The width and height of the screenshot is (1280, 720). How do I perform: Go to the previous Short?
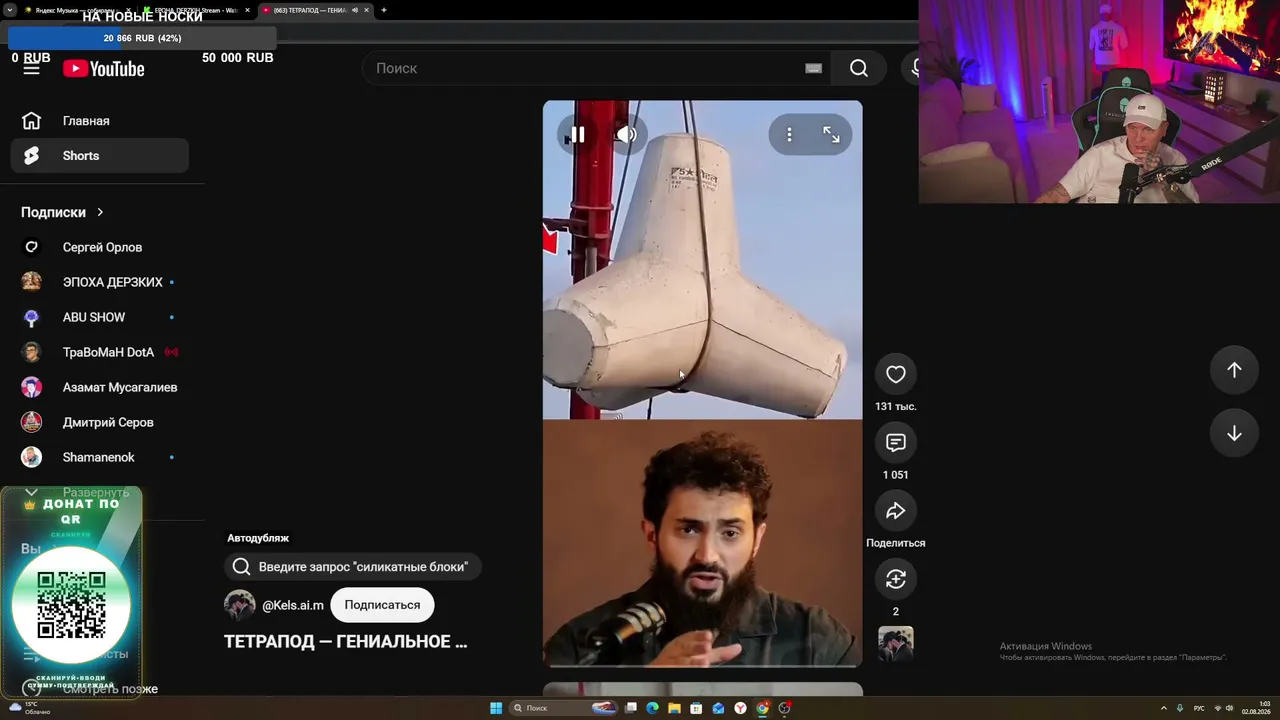(x=1234, y=370)
